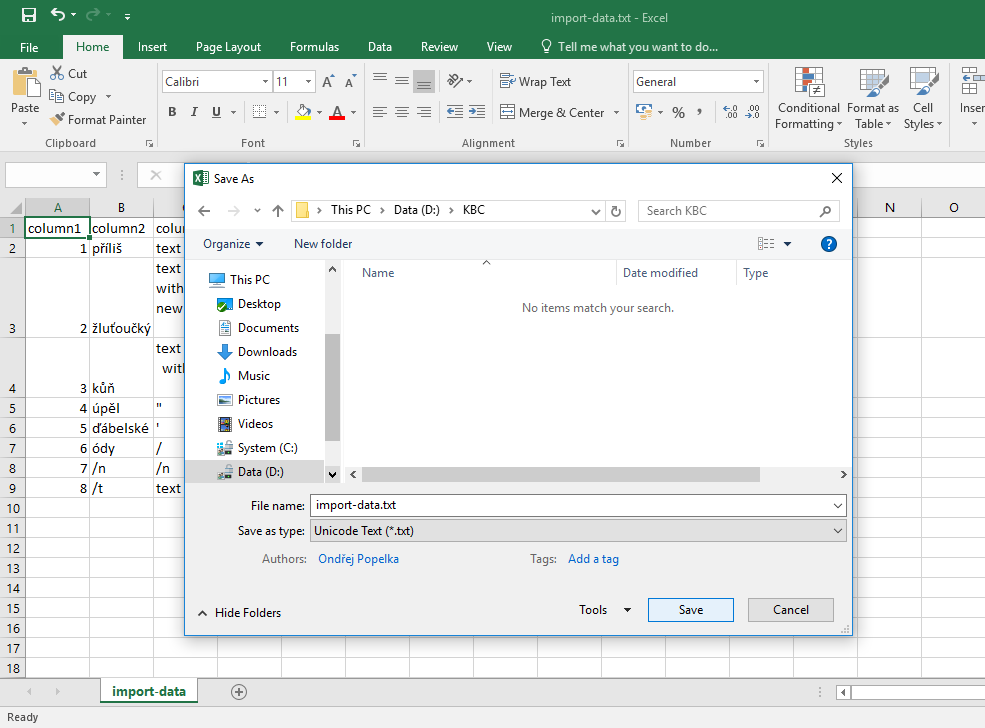Switch to the Formulas tab
Image resolution: width=985 pixels, height=728 pixels.
(x=314, y=47)
